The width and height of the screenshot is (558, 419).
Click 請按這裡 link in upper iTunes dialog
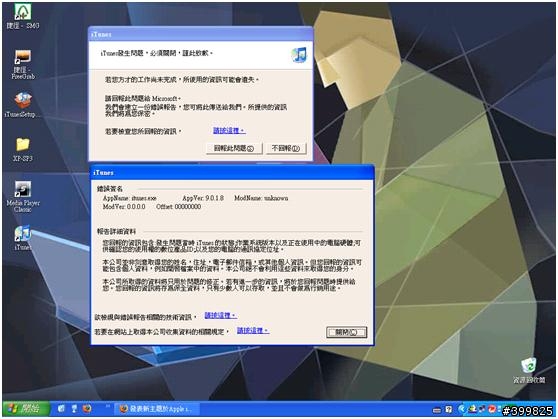point(229,130)
